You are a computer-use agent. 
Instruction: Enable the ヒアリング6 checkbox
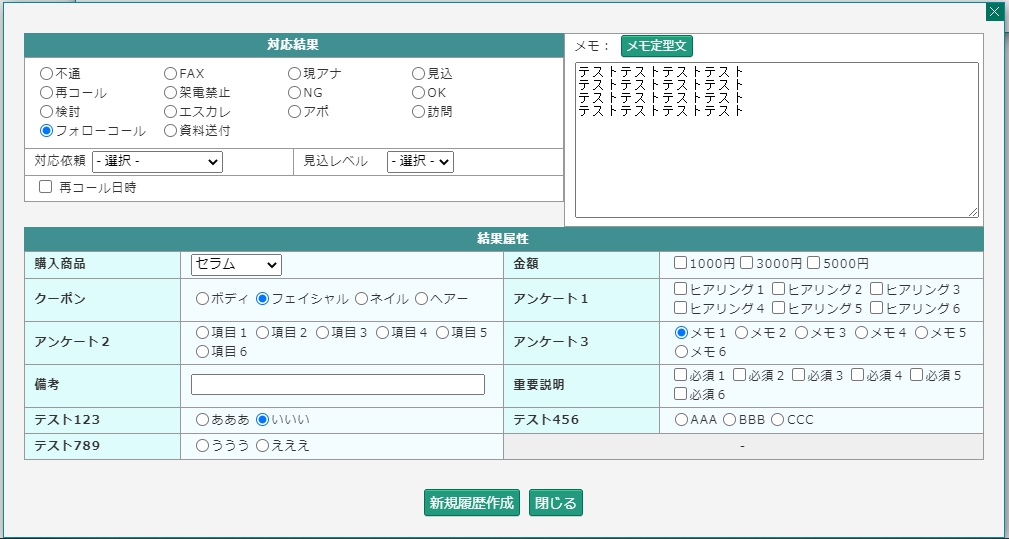coord(876,307)
